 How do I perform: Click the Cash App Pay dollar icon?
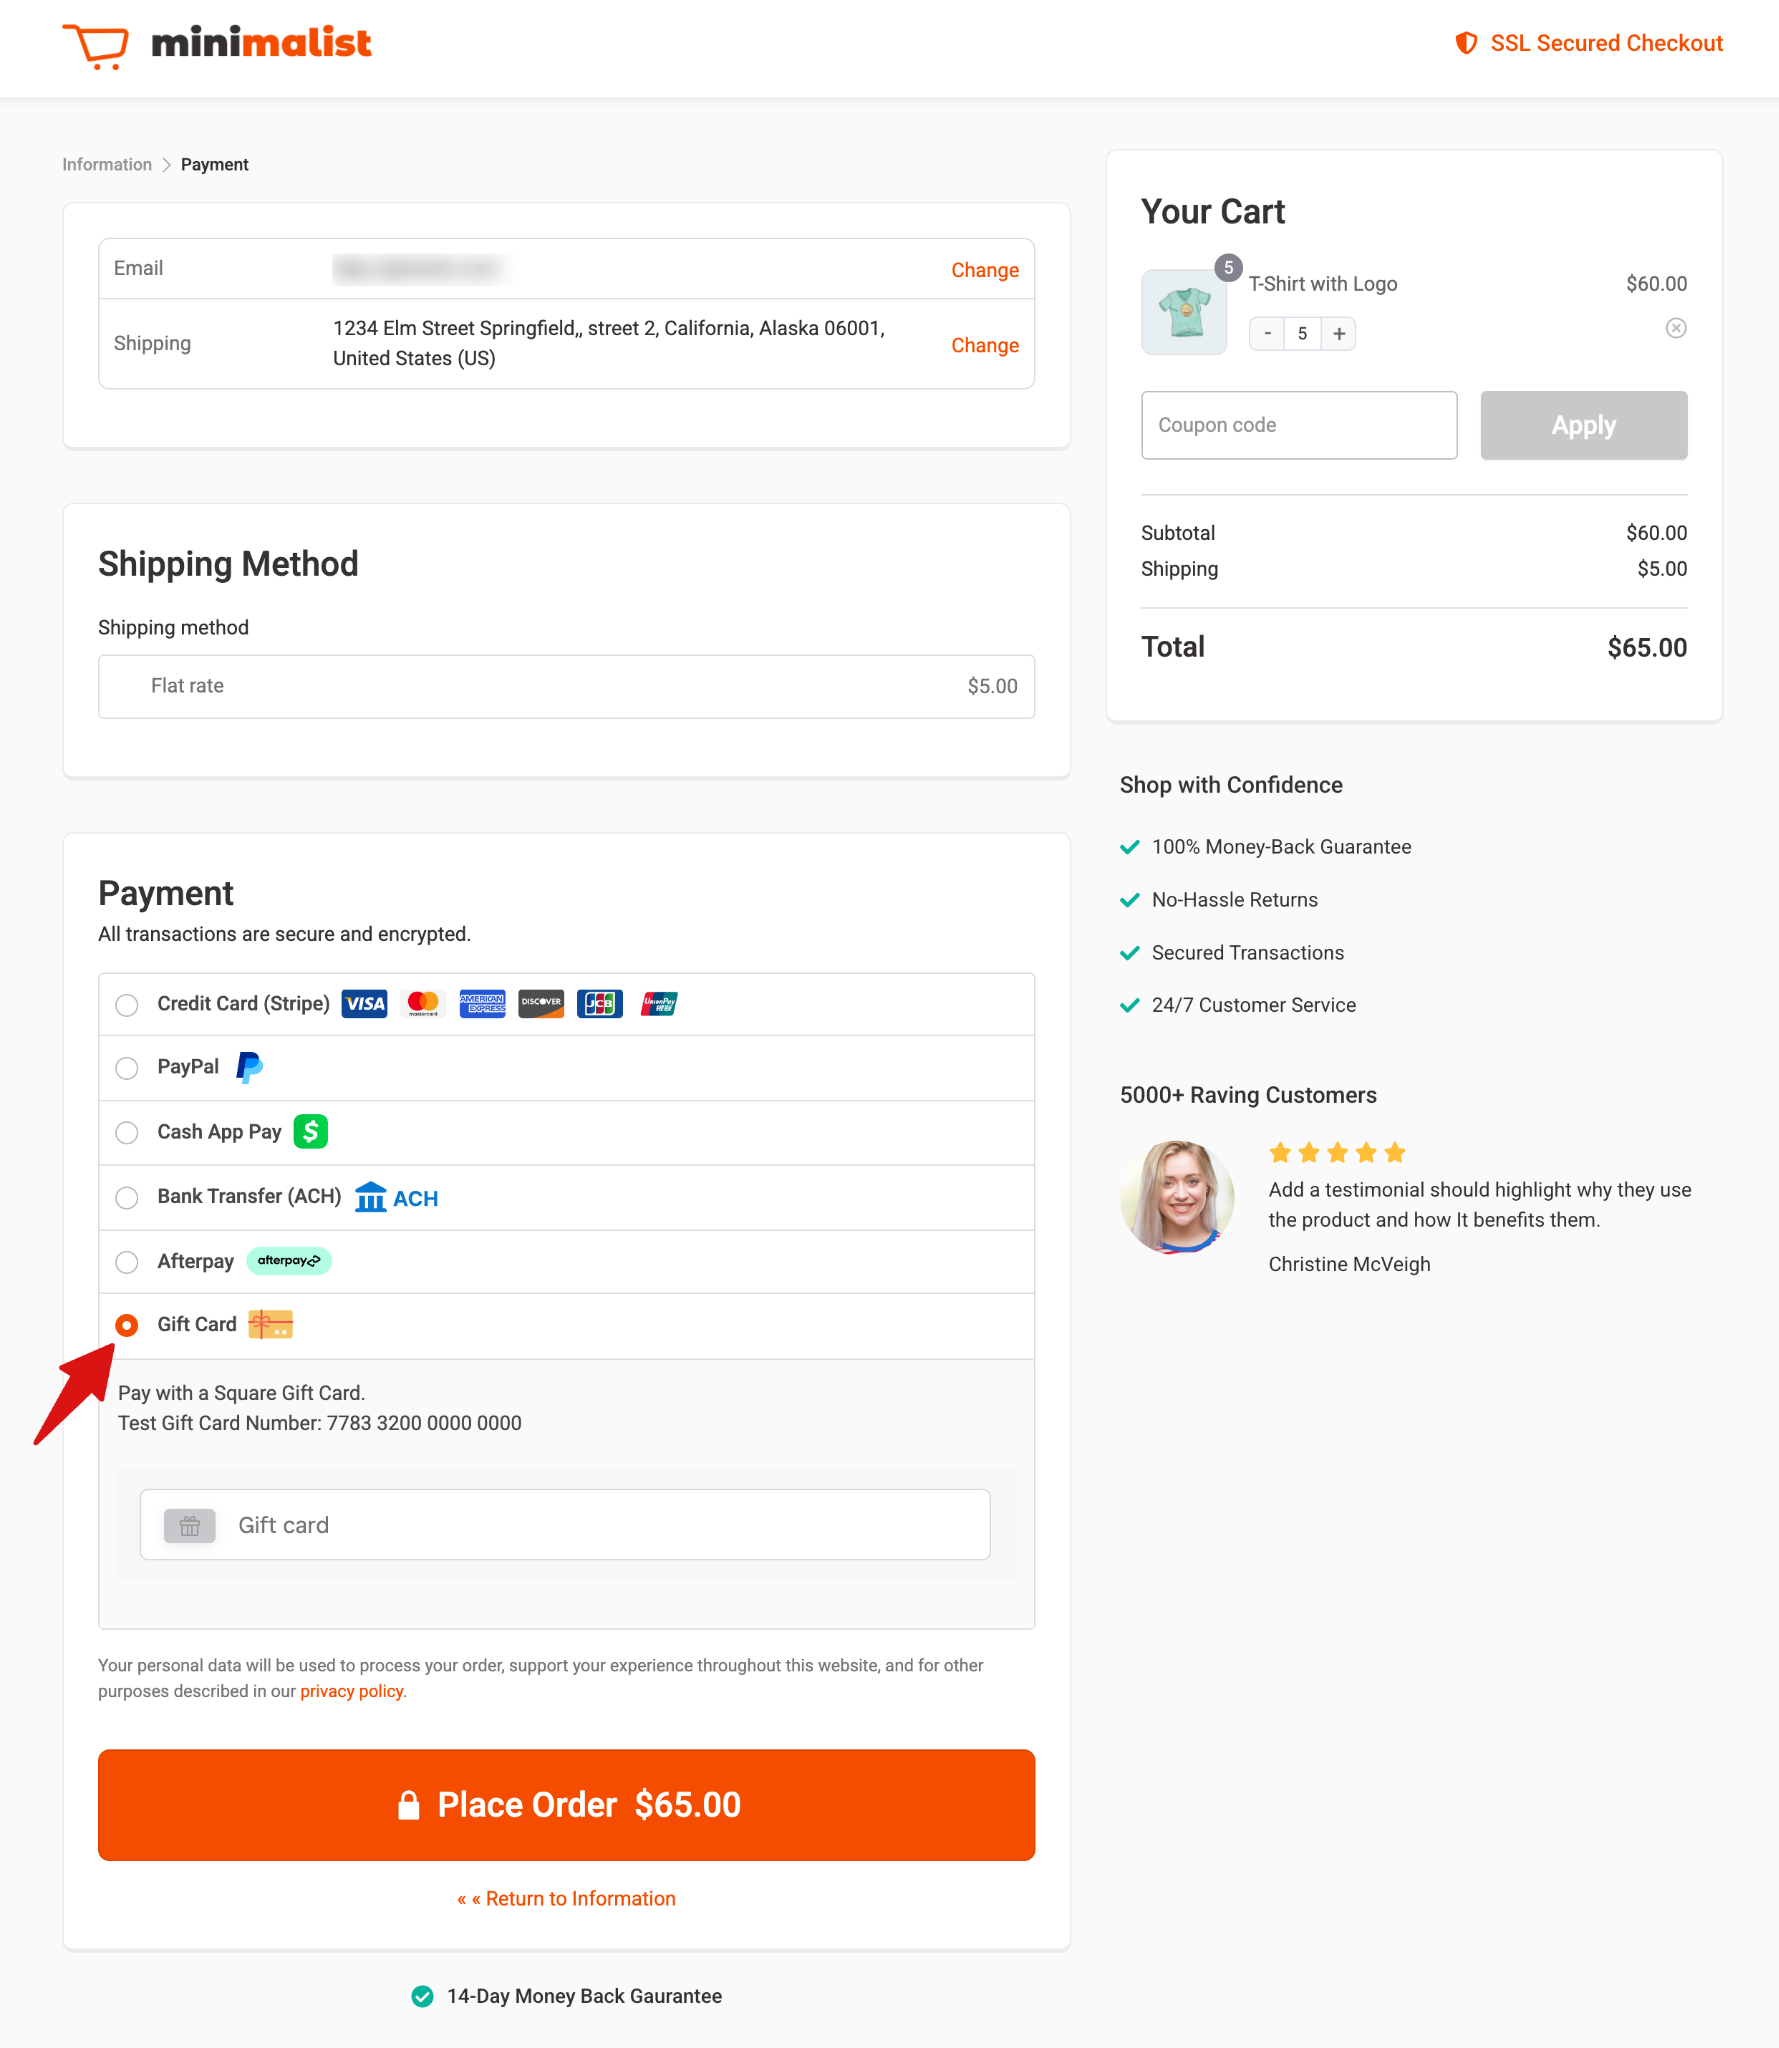tap(311, 1131)
